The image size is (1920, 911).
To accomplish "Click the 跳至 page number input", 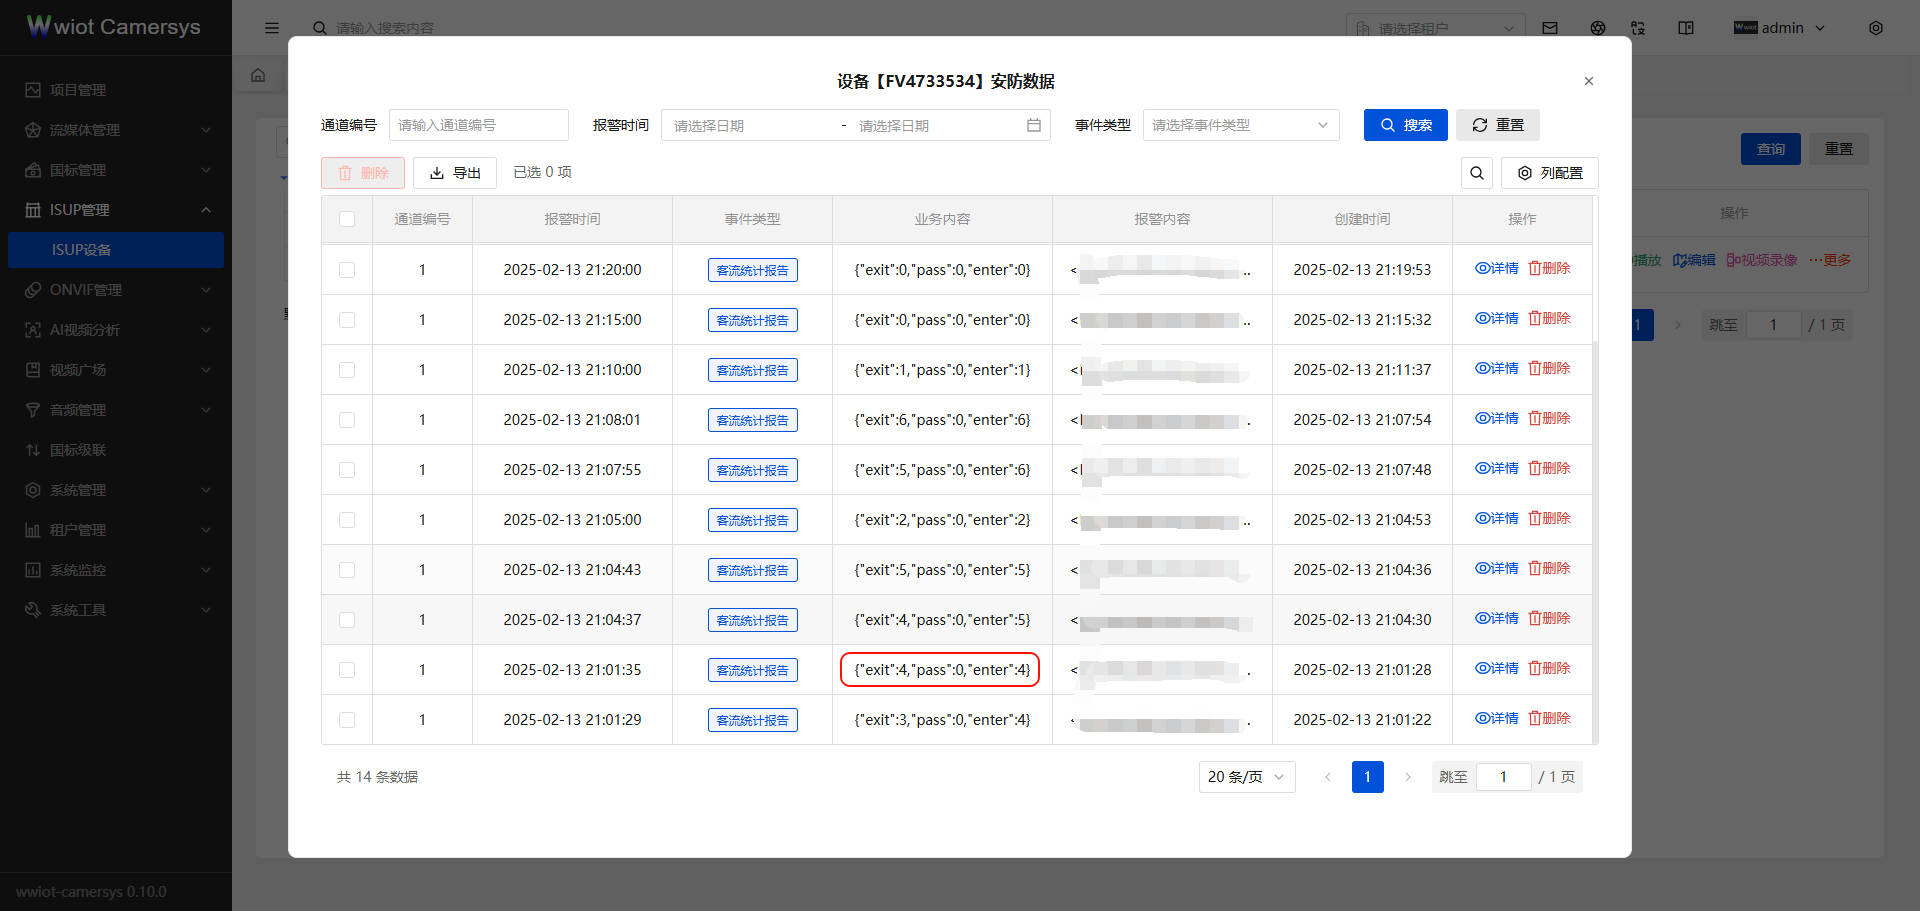I will point(1503,777).
